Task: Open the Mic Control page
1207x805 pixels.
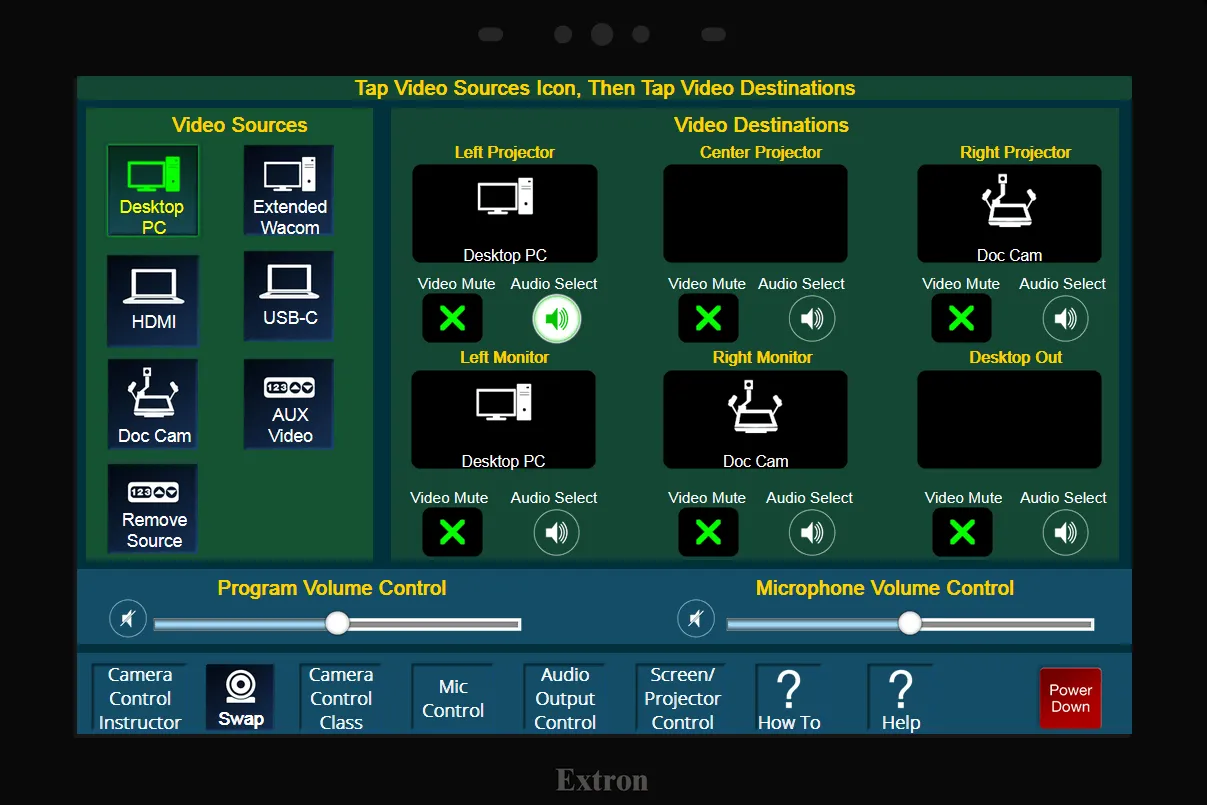Action: (x=453, y=698)
